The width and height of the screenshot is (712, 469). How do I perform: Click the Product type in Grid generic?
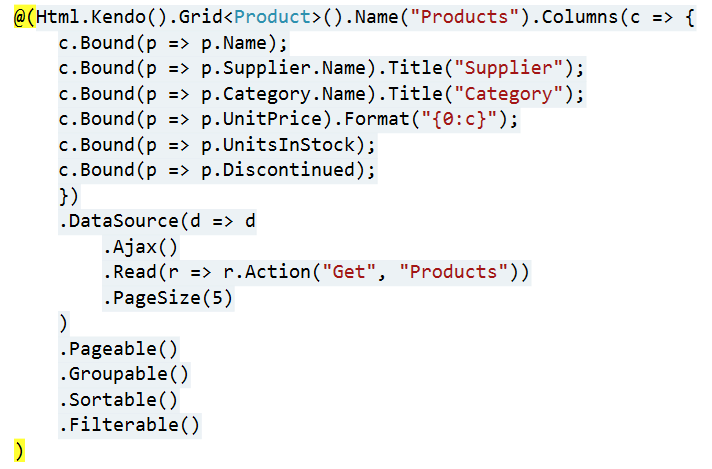[272, 17]
